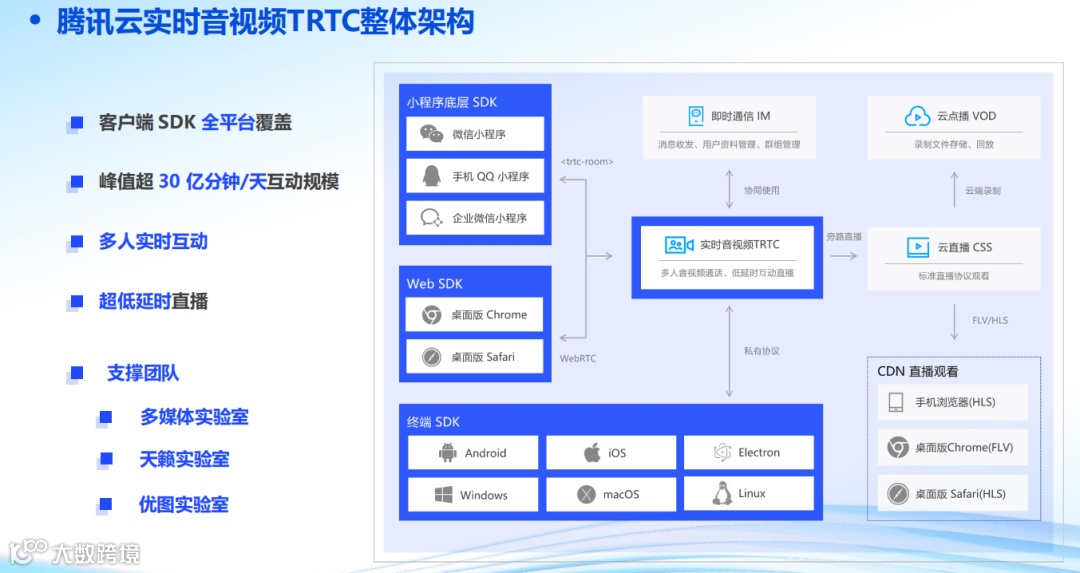Select the 桌面版 Safari(HLS) box
1080x573 pixels.
coord(953,494)
